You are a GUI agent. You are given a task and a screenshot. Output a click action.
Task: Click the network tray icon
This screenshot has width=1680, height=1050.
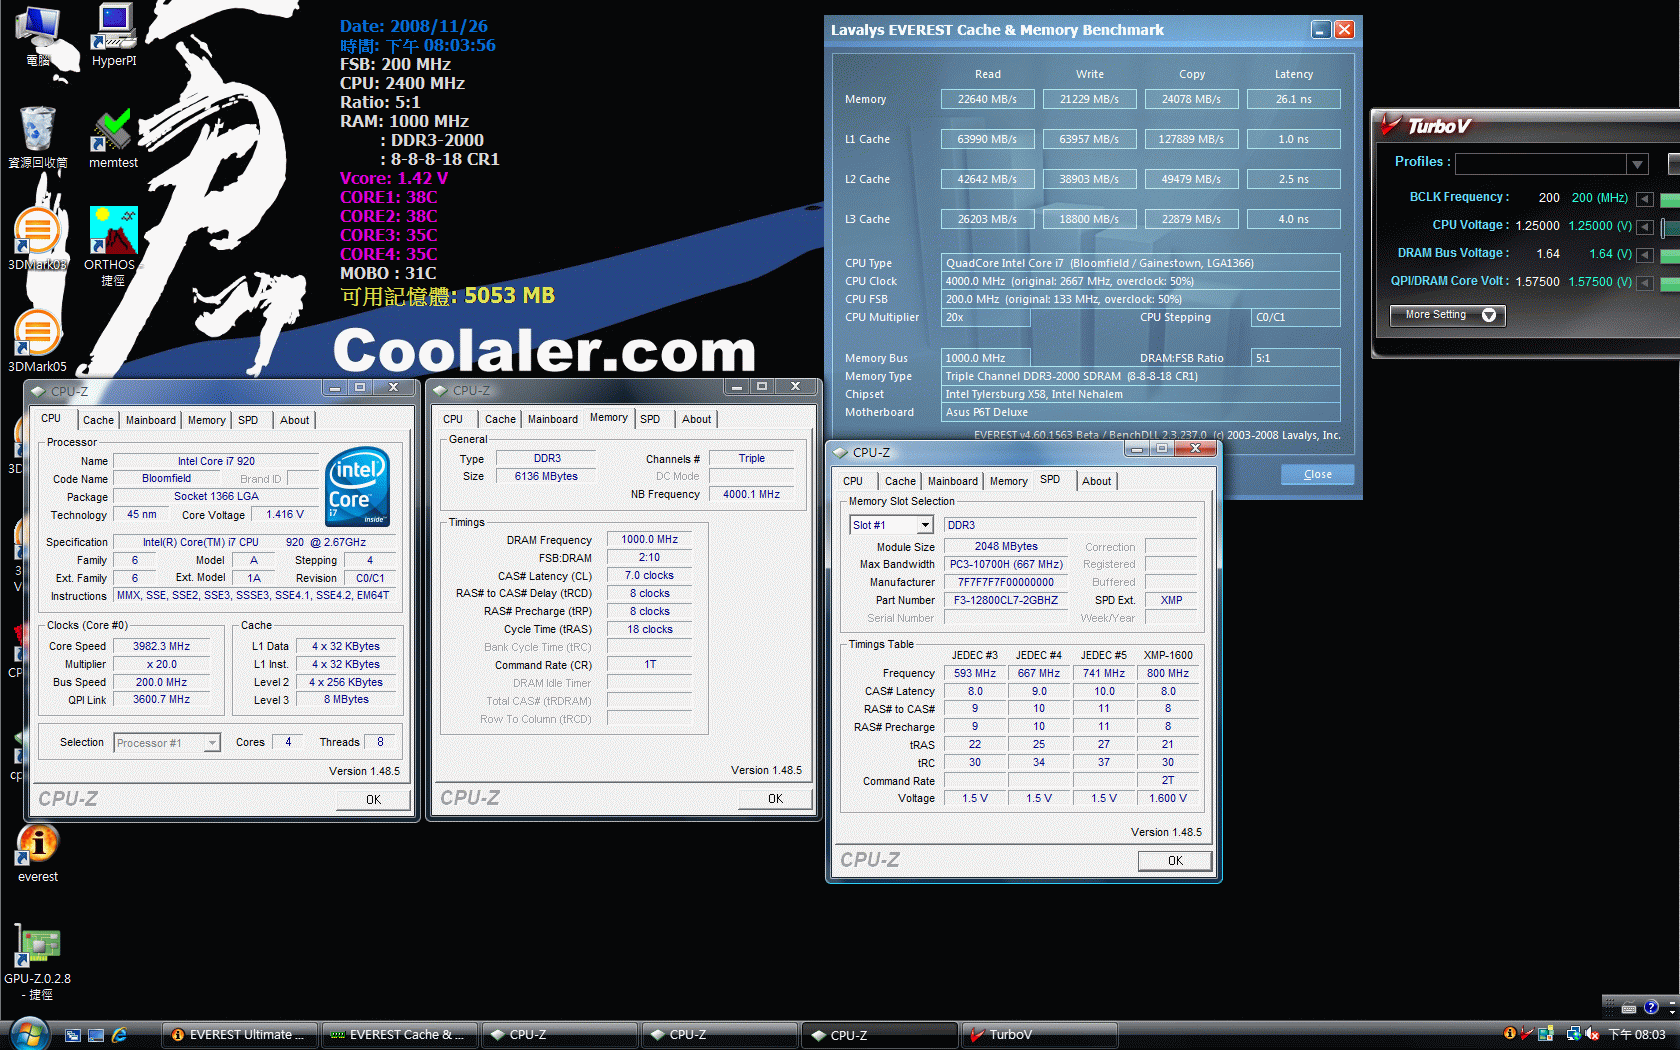click(1573, 1034)
